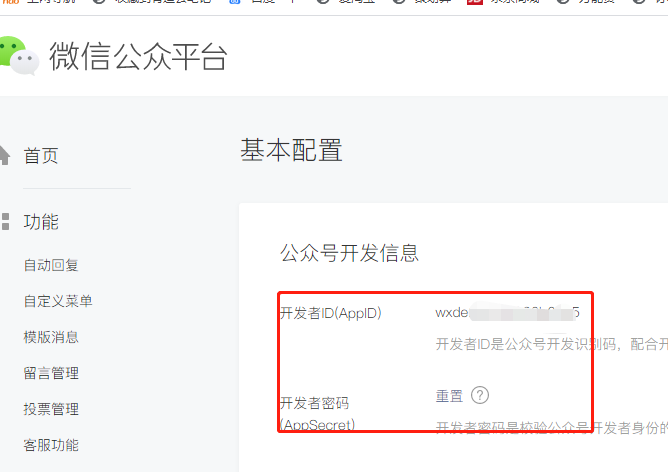Click the 重置 link for AppSecret

coord(449,396)
